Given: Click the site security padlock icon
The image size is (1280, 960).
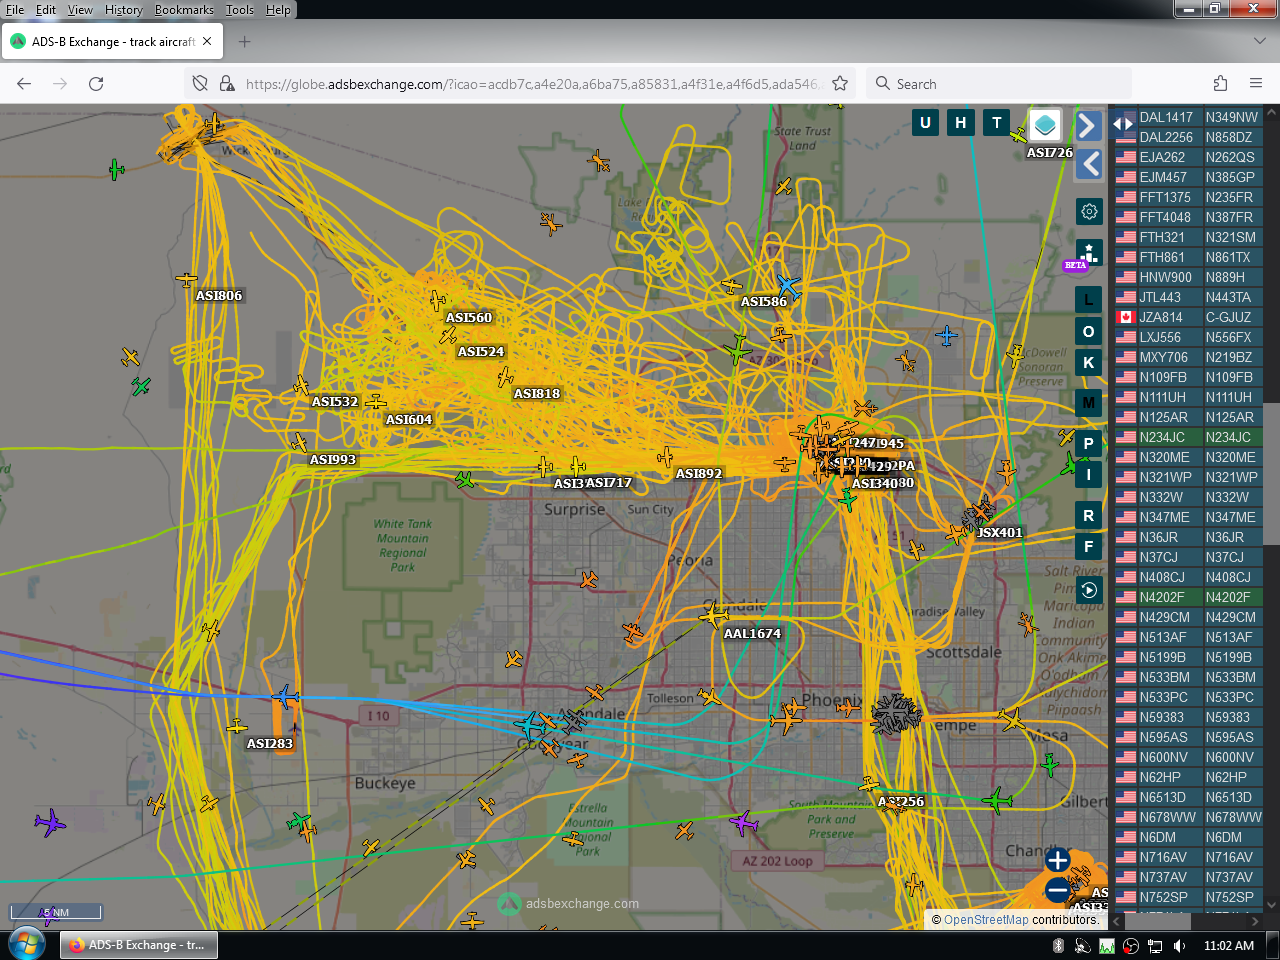Looking at the screenshot, I should click(227, 84).
